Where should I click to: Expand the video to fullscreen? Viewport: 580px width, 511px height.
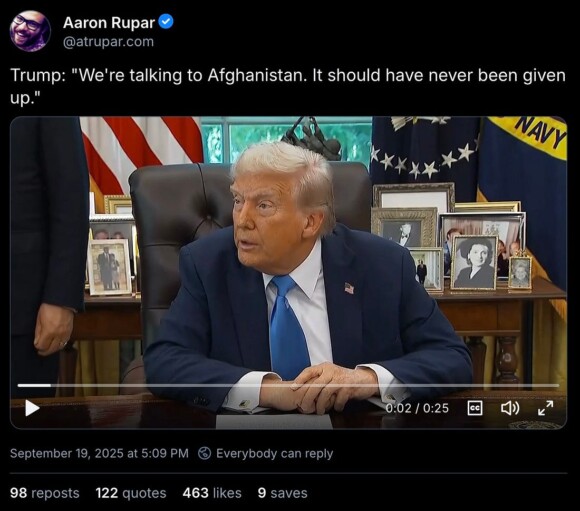(x=546, y=408)
